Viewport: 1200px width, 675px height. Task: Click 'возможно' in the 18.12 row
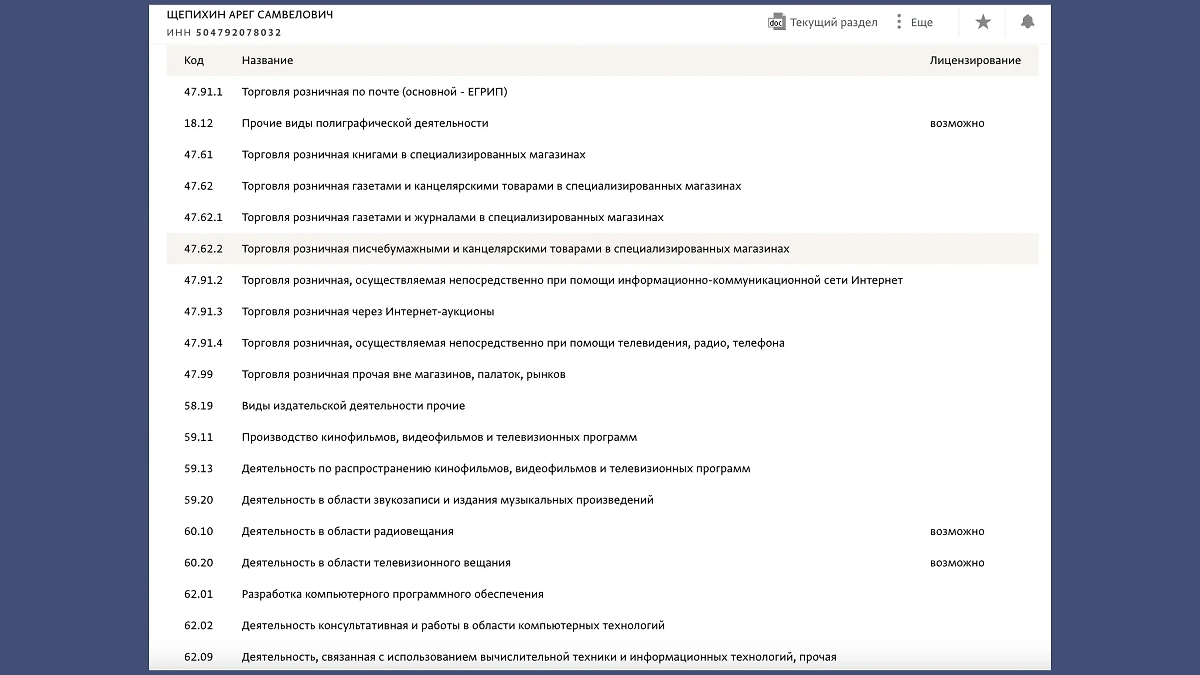(x=957, y=123)
